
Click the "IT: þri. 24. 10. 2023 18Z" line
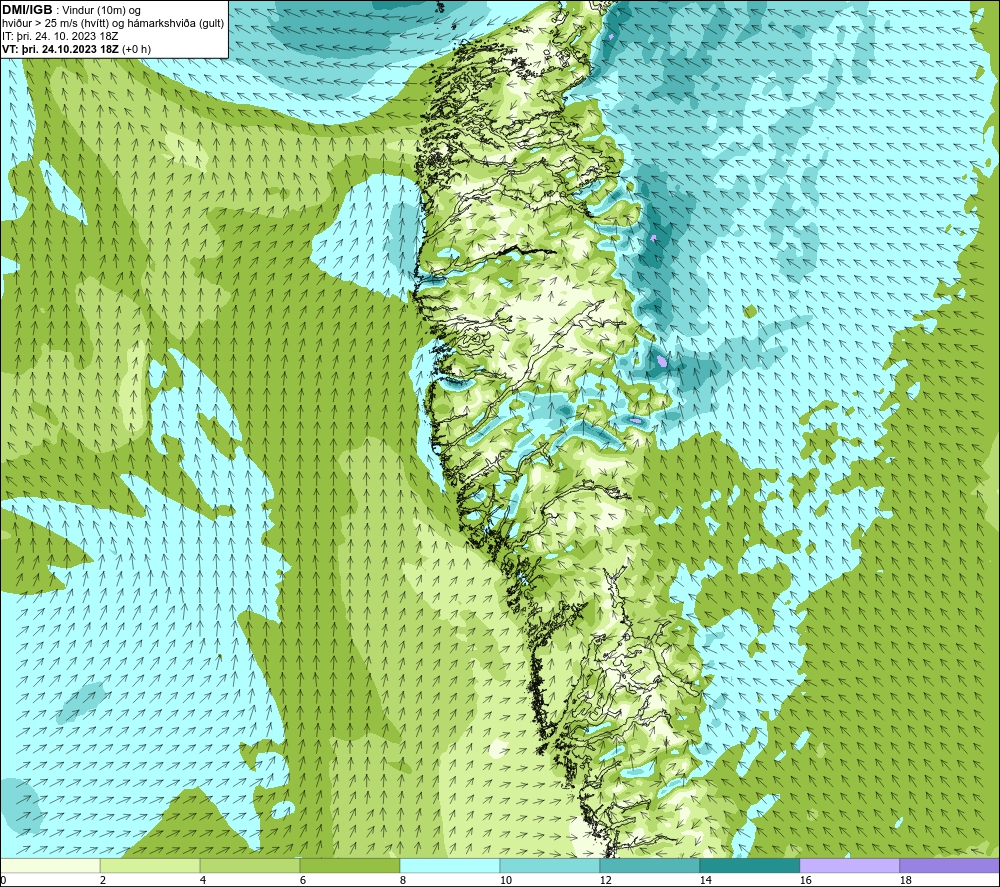click(x=60, y=36)
